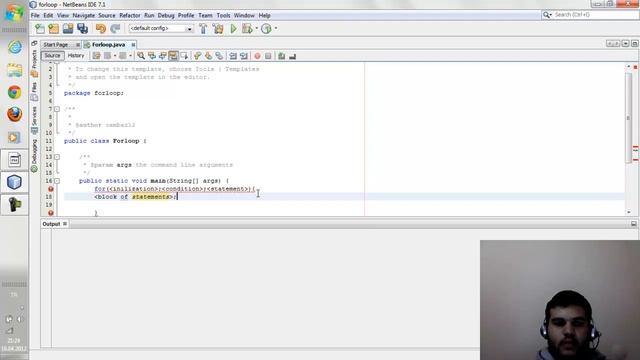The height and width of the screenshot is (360, 640).
Task: Click the New File toolbar icon
Action: tap(40, 29)
